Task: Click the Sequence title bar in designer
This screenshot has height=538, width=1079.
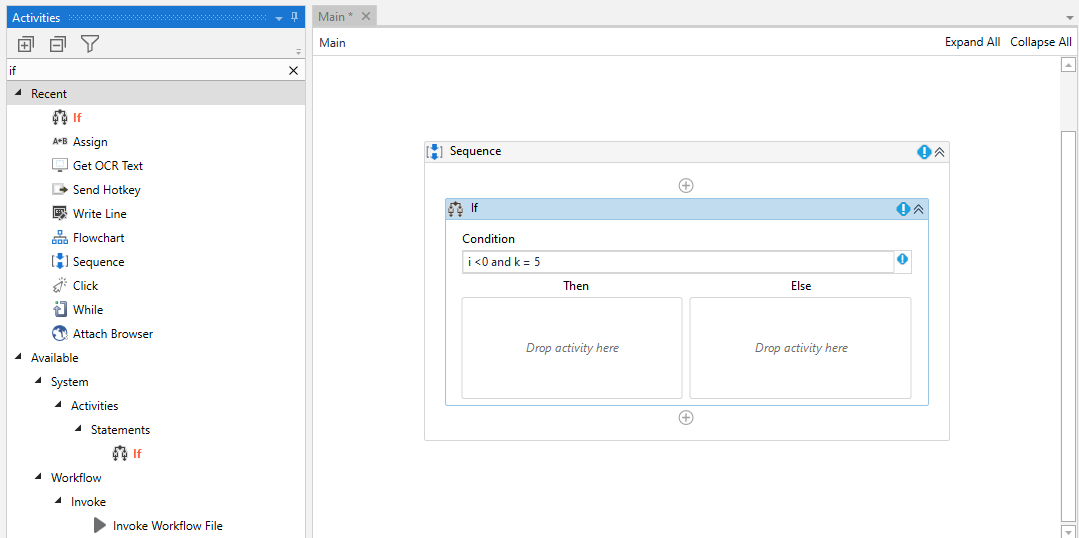Action: [x=687, y=152]
